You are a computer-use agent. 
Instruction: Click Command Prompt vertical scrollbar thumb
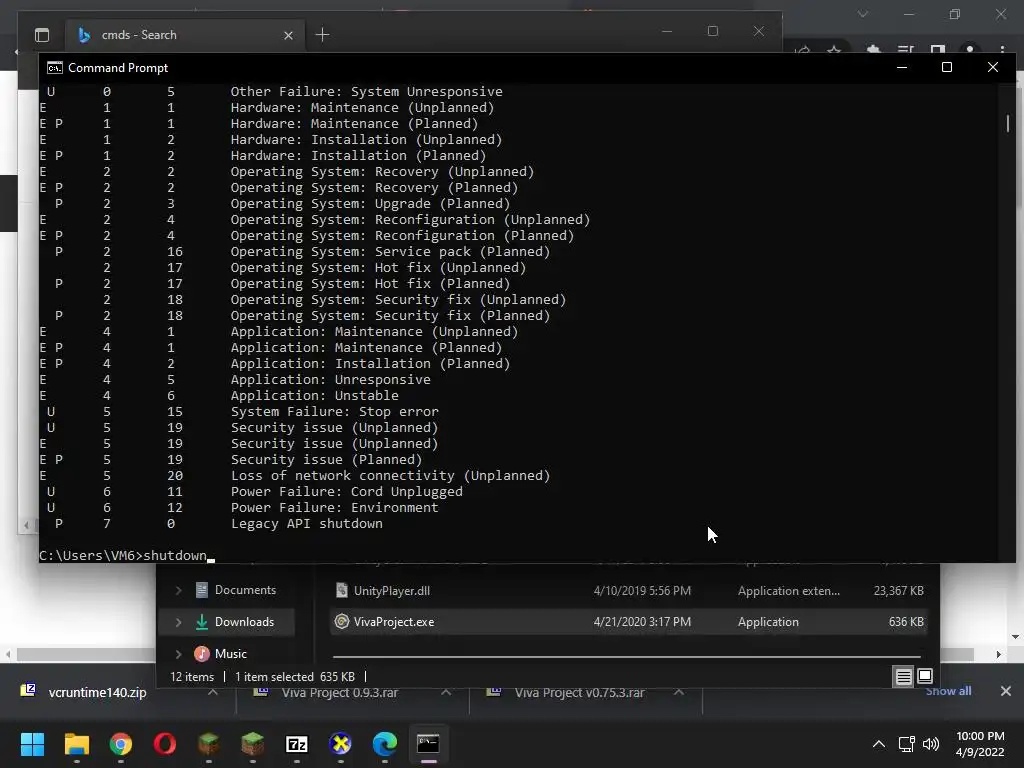click(x=1008, y=123)
